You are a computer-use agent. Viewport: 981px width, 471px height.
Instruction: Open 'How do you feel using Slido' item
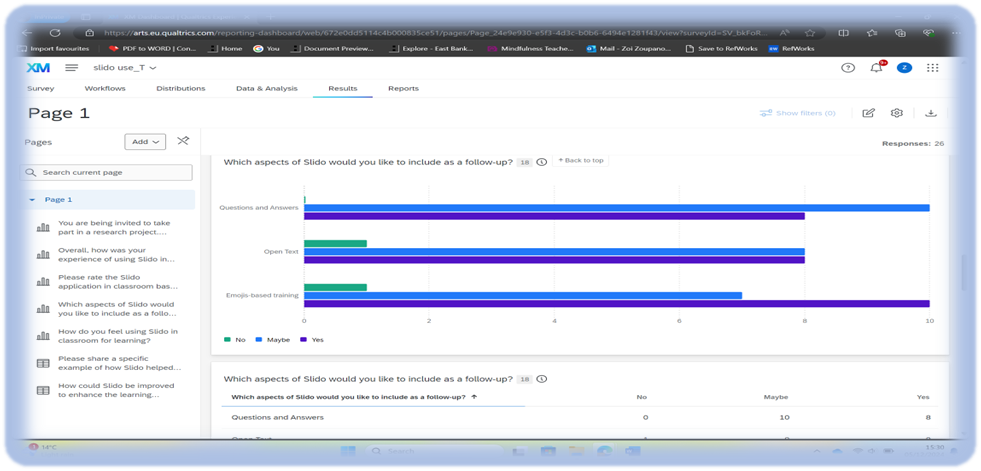click(x=118, y=336)
